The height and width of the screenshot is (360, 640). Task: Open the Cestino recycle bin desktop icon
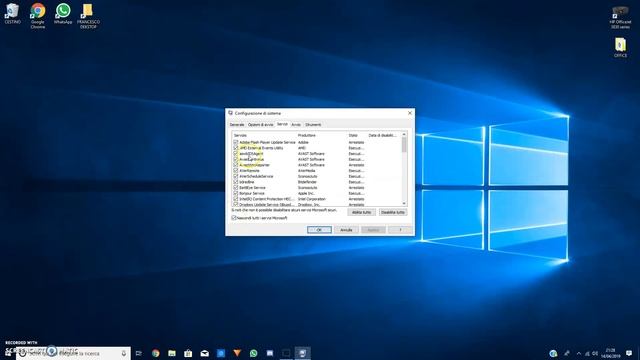click(13, 13)
